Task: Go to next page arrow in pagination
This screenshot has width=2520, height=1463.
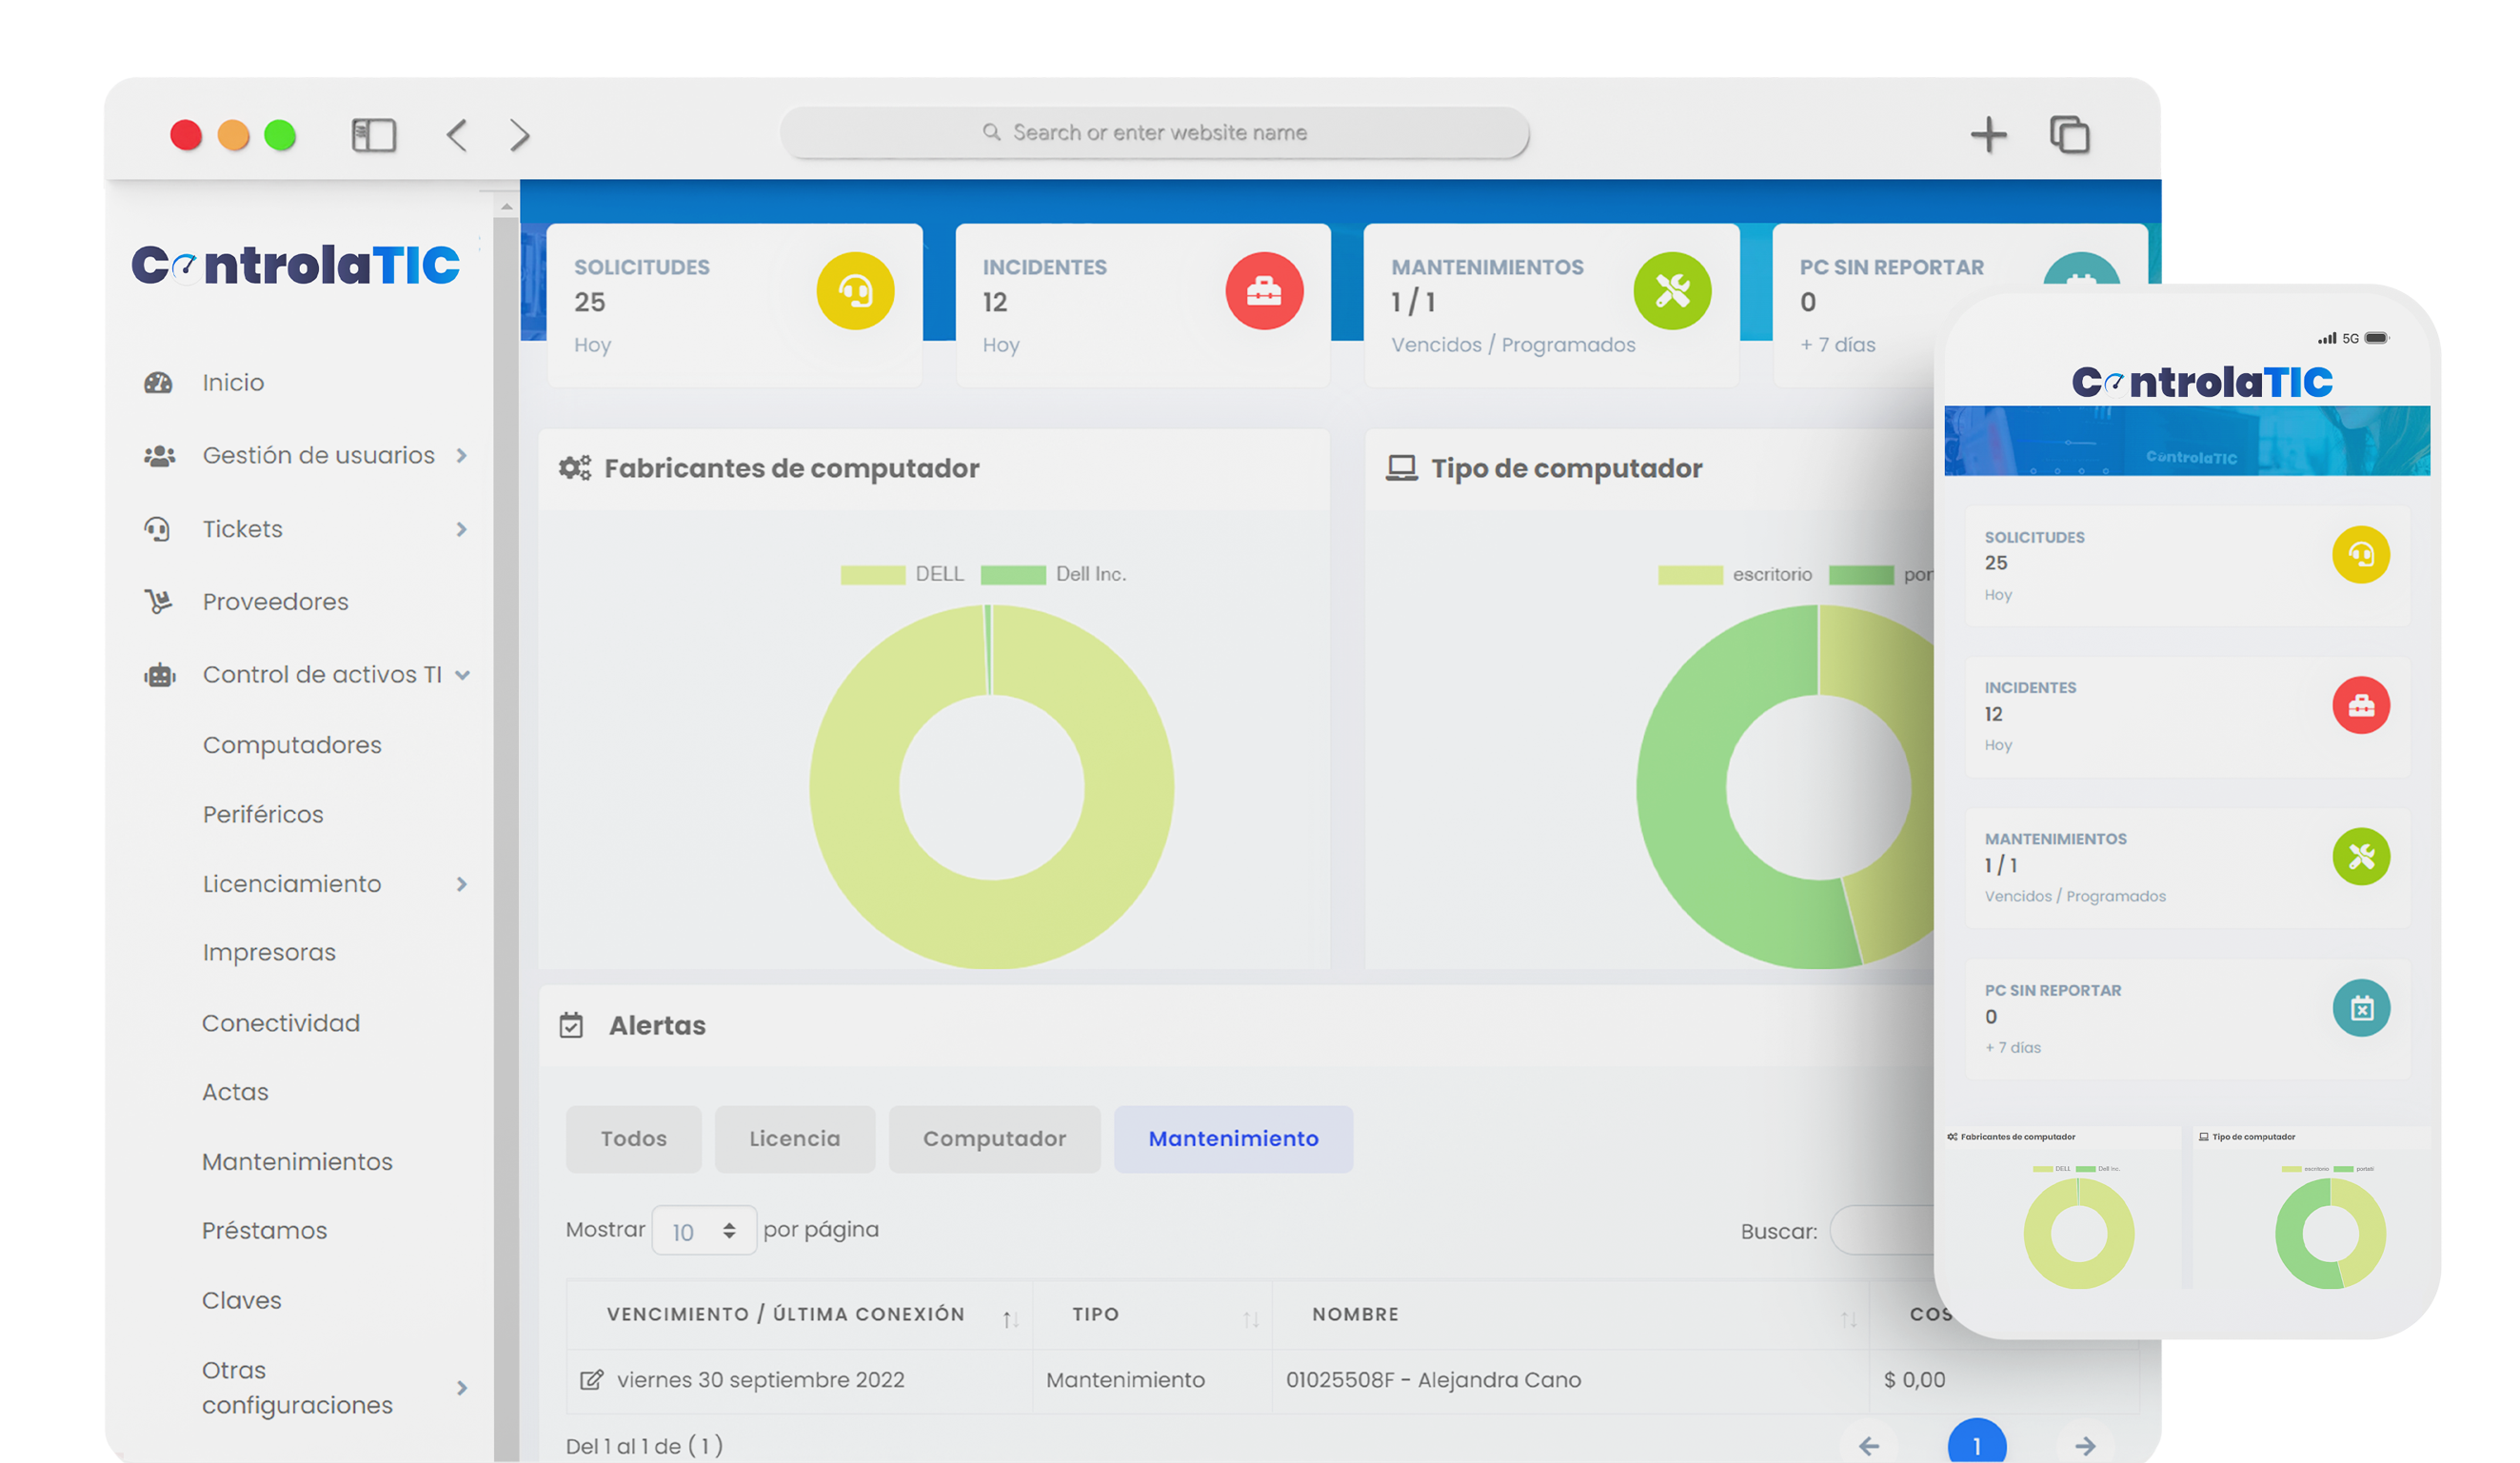Action: [2085, 1445]
